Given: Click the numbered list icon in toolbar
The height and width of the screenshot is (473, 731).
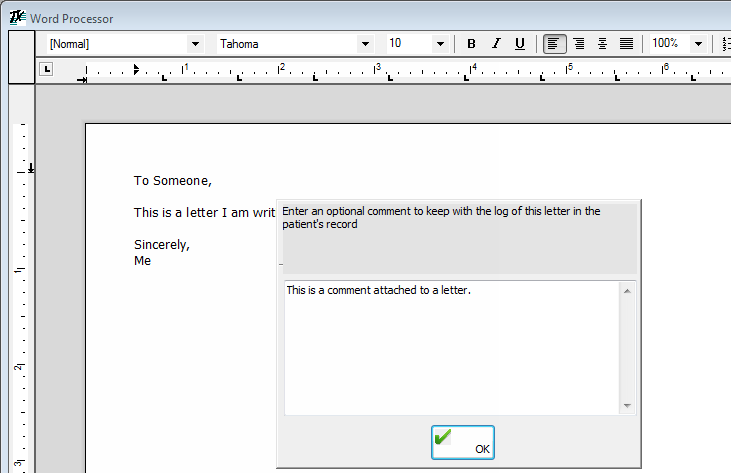Looking at the screenshot, I should (726, 44).
